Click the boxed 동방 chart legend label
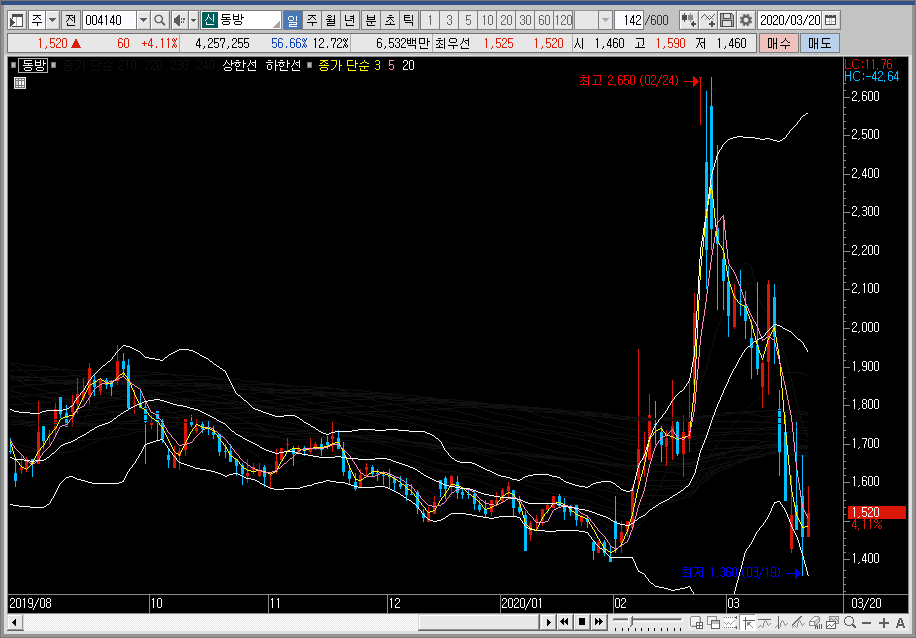 point(33,65)
